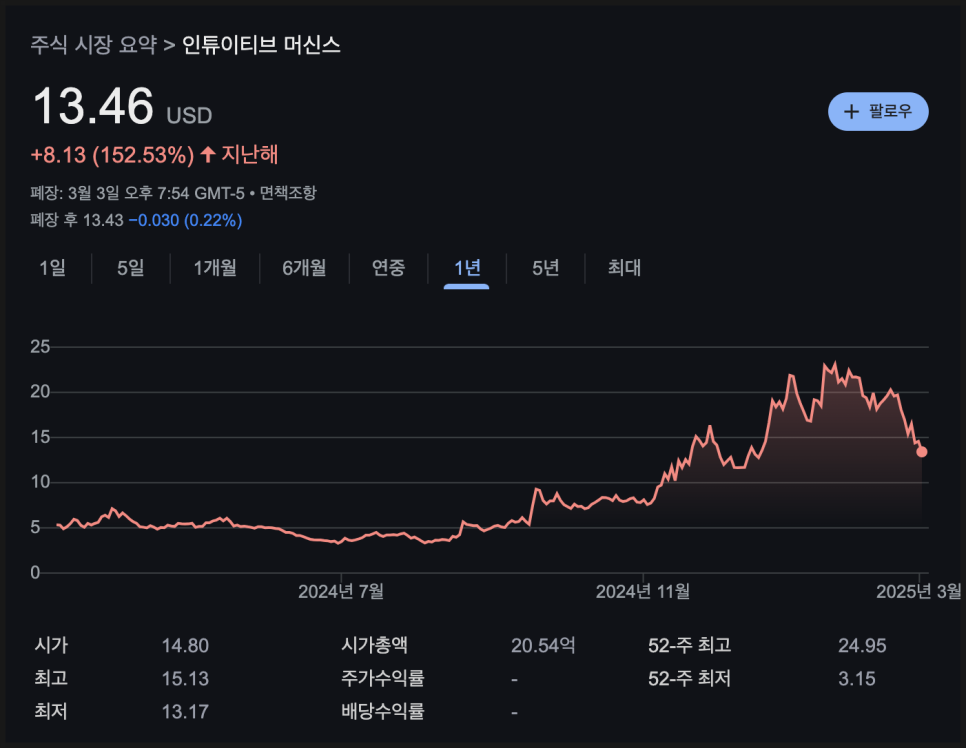The image size is (966, 748).
Task: Show the 5년 range tab
Action: pyautogui.click(x=546, y=268)
